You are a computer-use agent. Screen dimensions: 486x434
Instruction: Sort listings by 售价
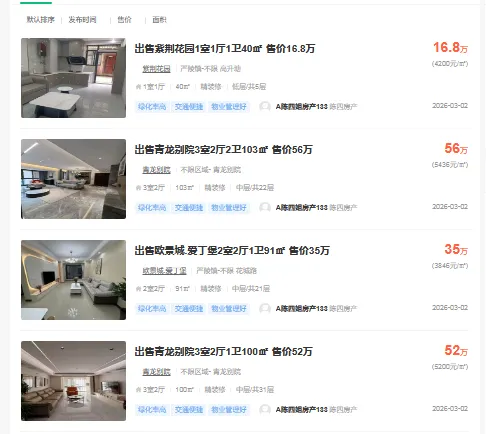(124, 20)
